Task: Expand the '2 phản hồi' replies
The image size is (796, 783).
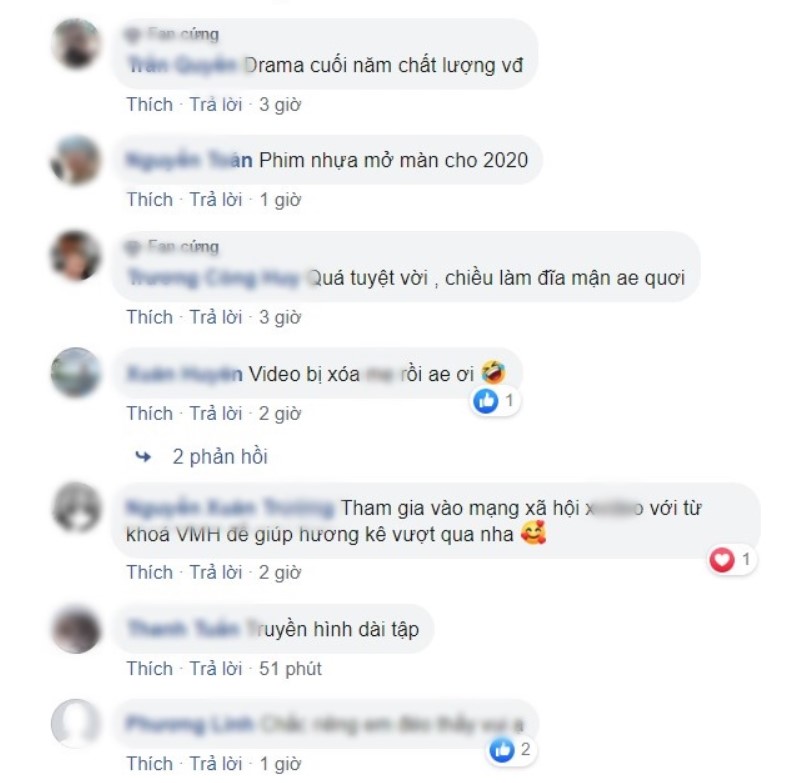Action: pyautogui.click(x=220, y=457)
